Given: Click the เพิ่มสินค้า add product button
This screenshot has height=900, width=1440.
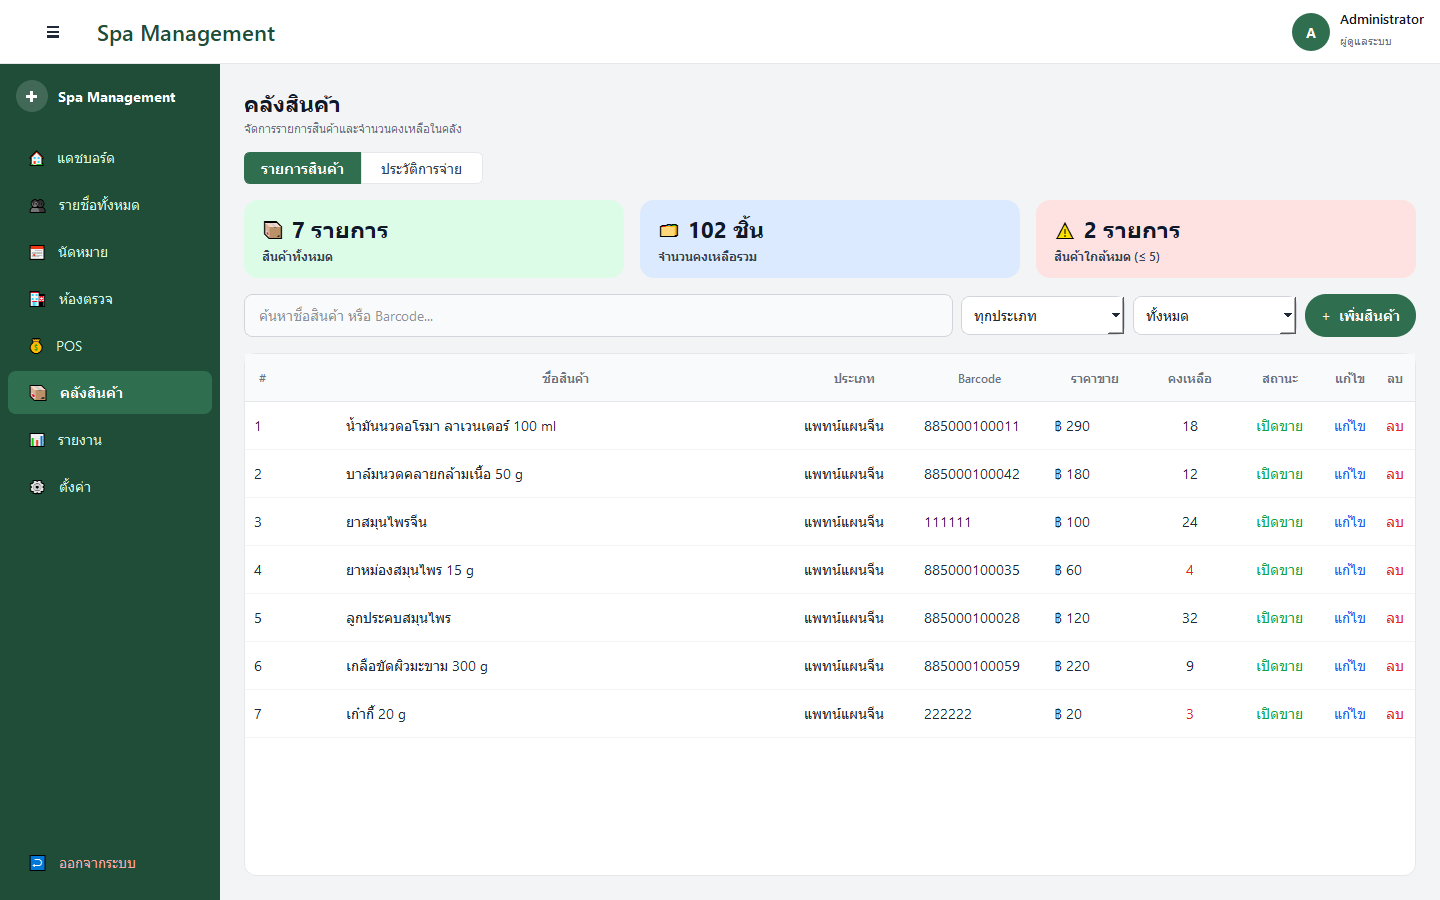Looking at the screenshot, I should tap(1360, 315).
